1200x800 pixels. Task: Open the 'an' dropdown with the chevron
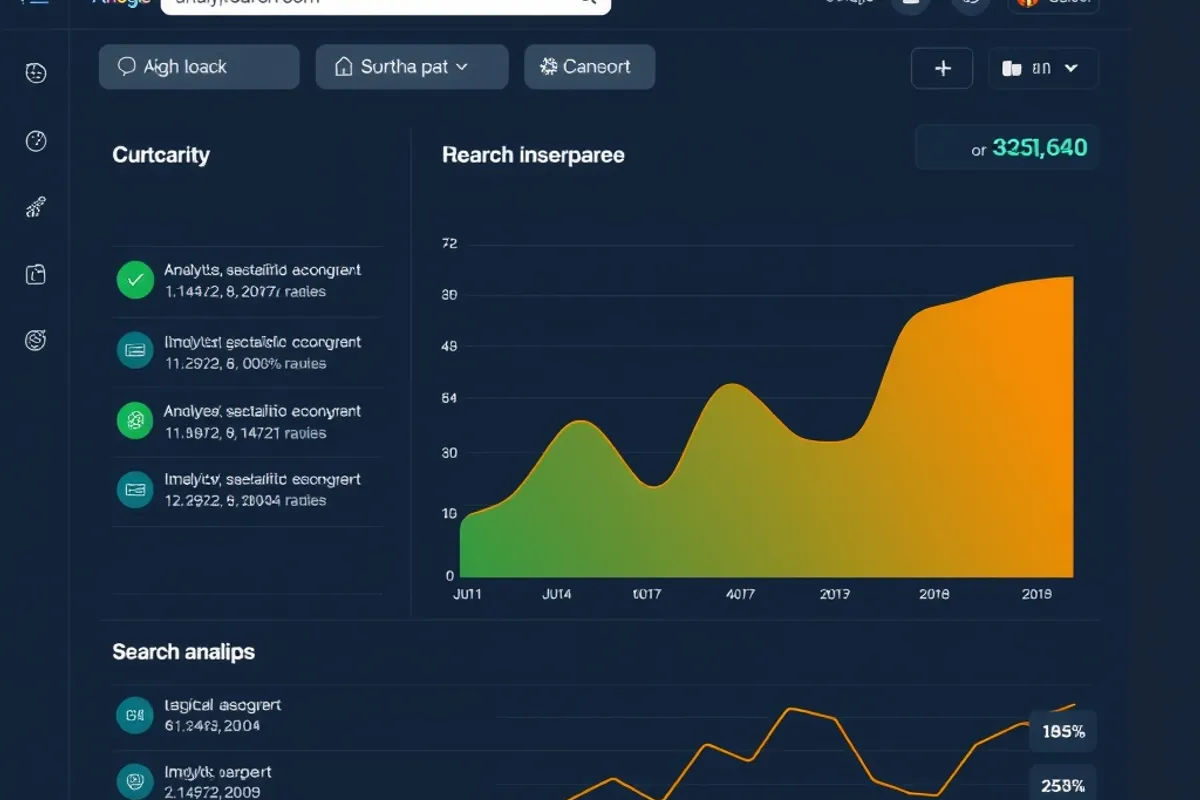(1043, 68)
